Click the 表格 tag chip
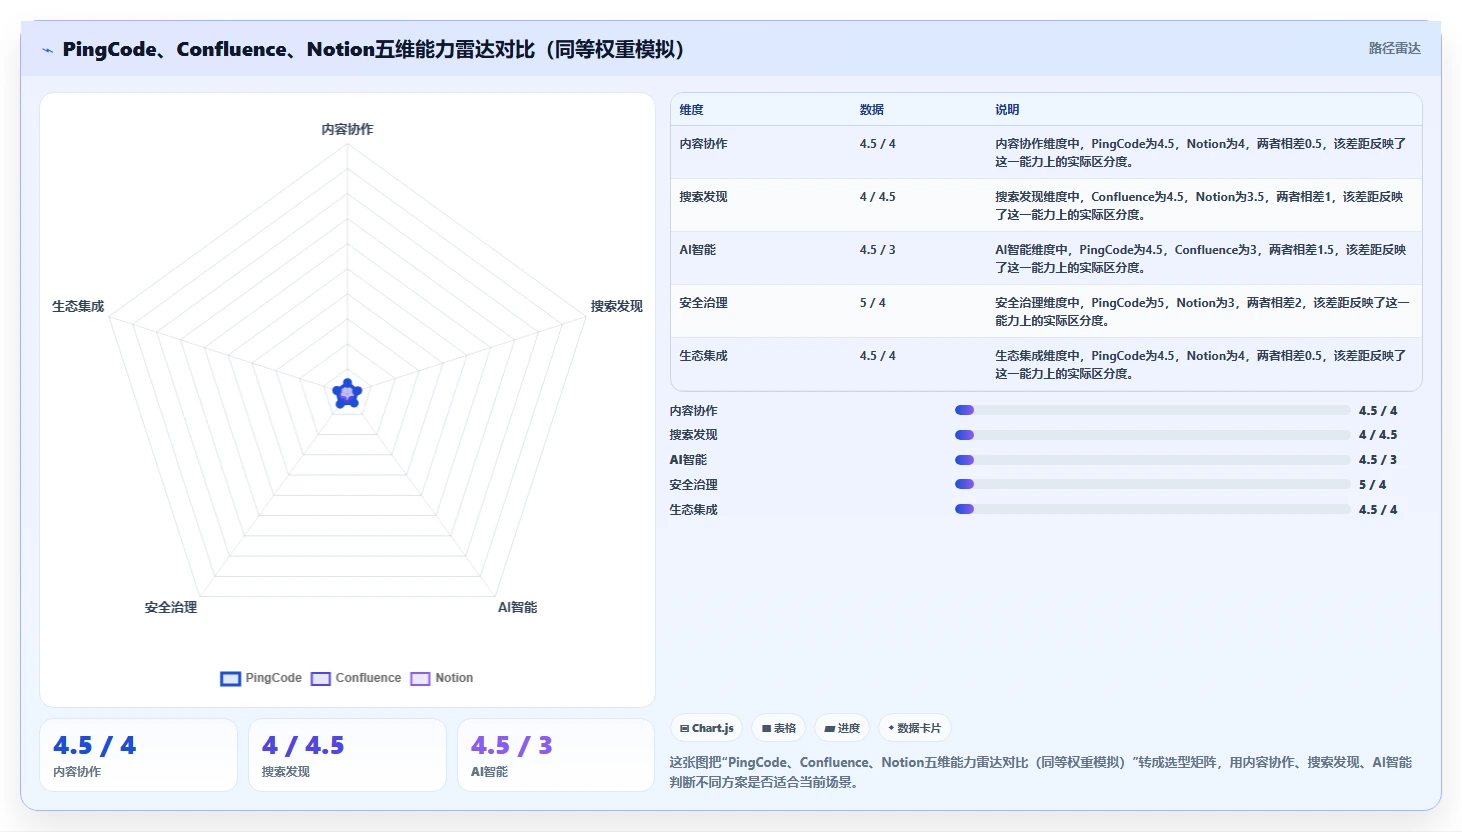The height and width of the screenshot is (832, 1462). pyautogui.click(x=779, y=728)
